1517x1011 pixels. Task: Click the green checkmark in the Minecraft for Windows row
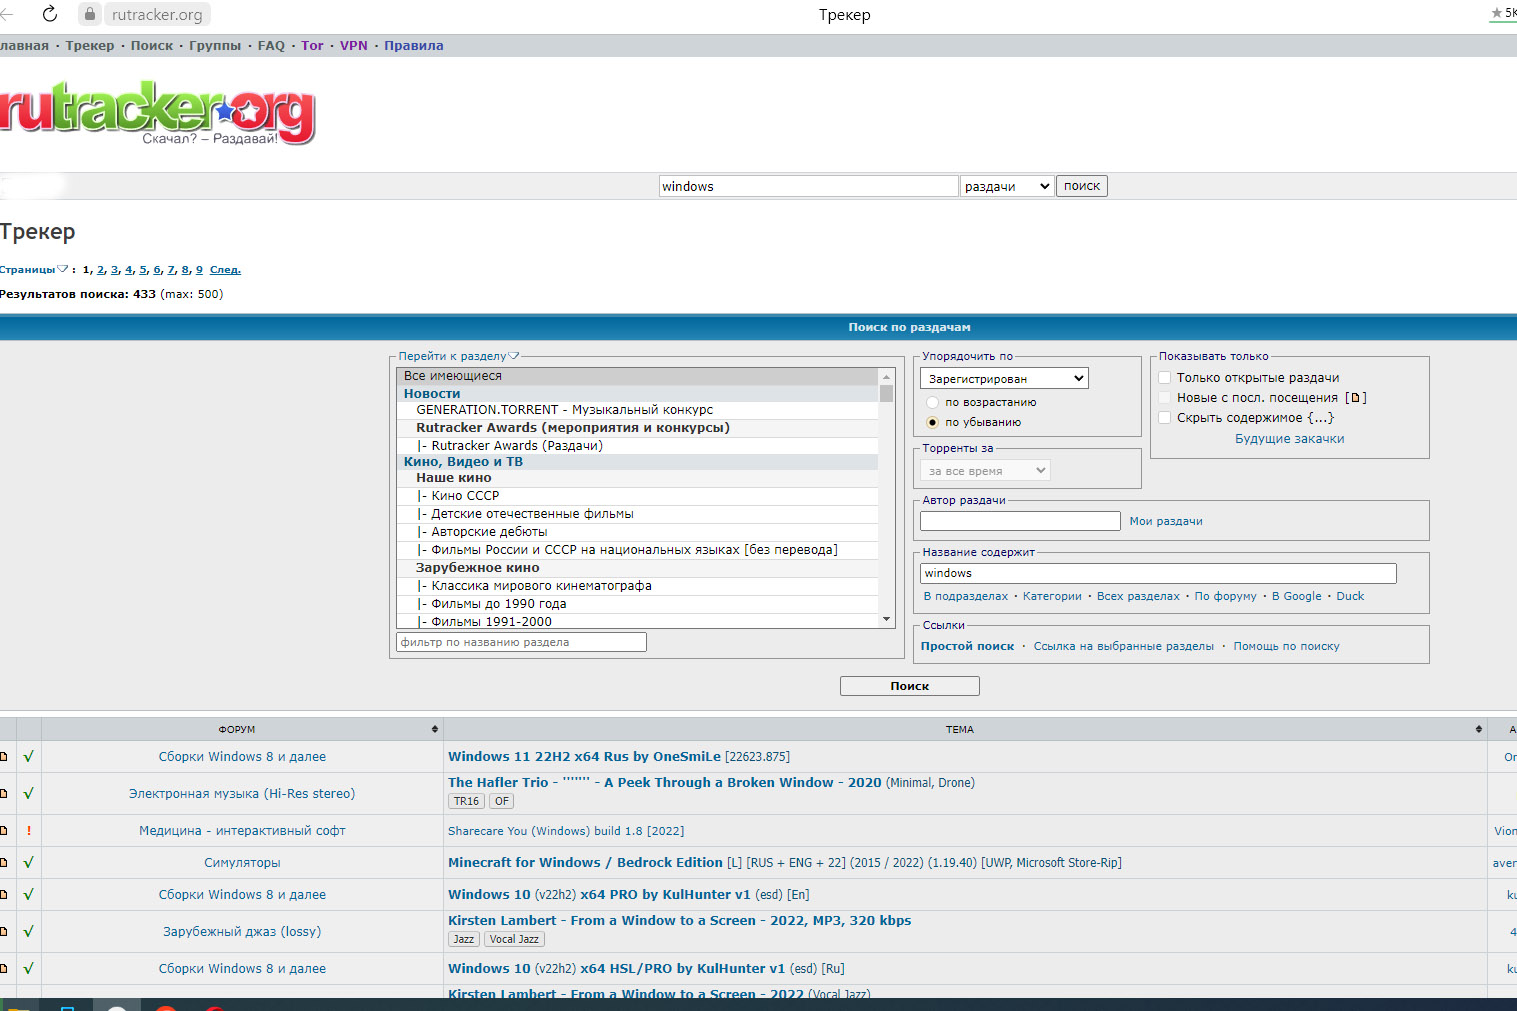(x=29, y=862)
